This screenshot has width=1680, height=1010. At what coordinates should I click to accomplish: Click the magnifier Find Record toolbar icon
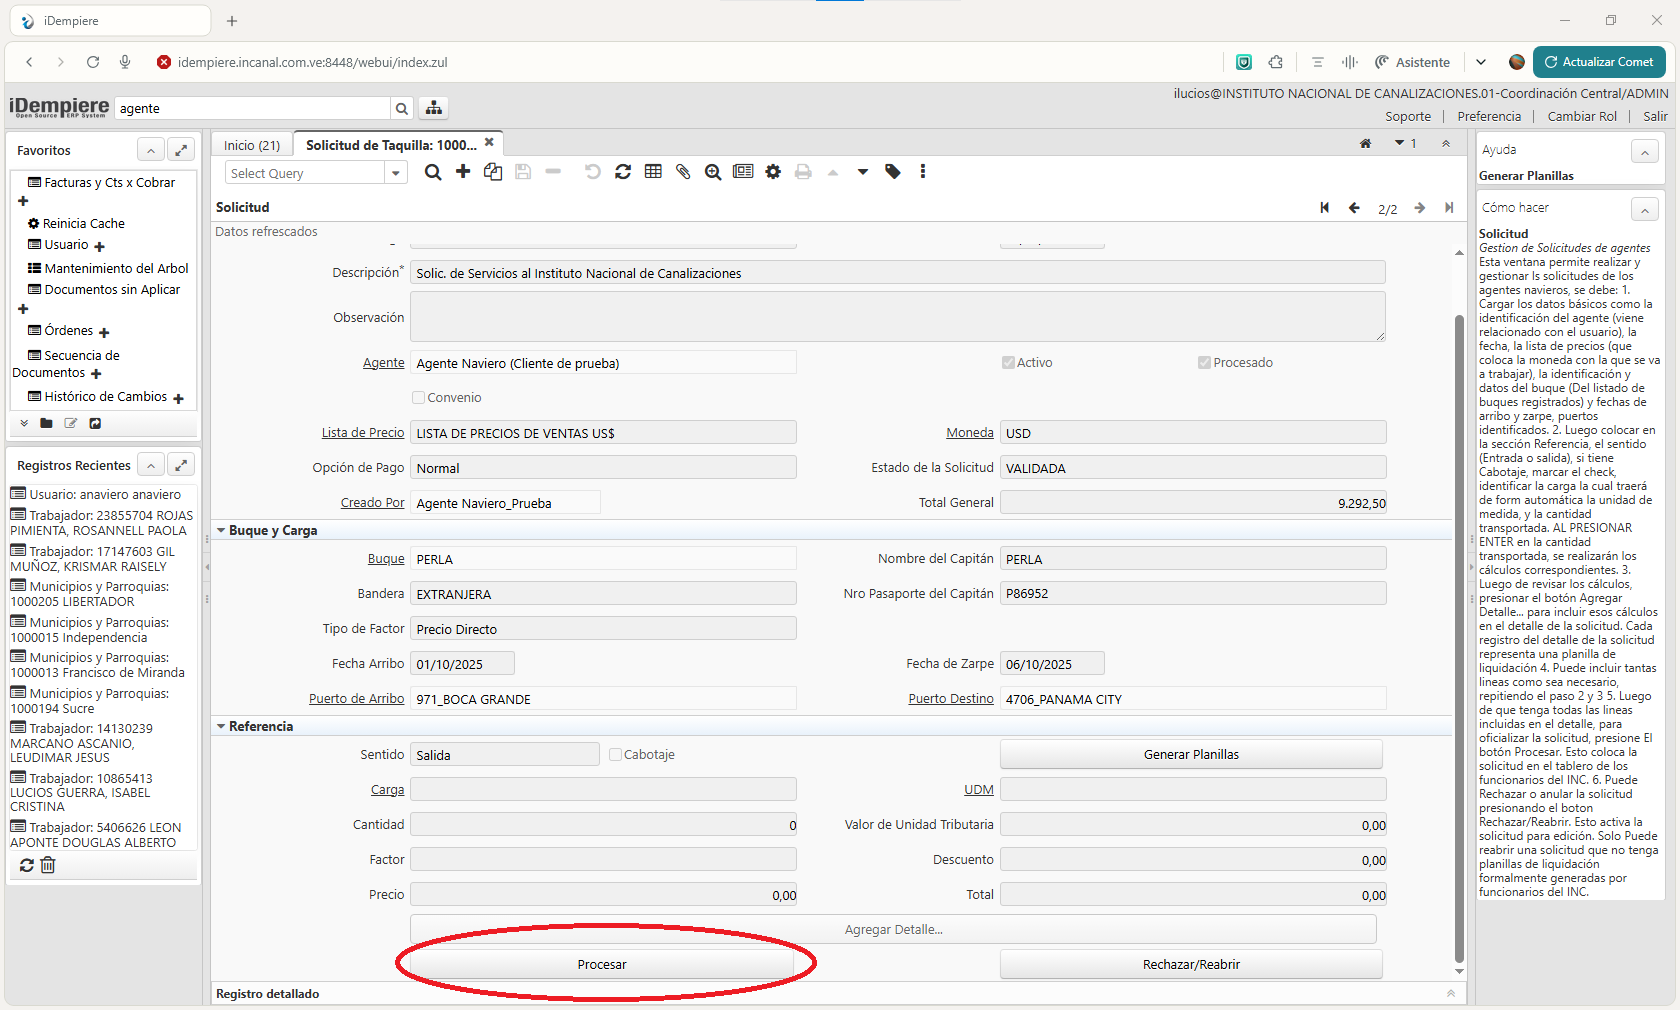tap(433, 172)
